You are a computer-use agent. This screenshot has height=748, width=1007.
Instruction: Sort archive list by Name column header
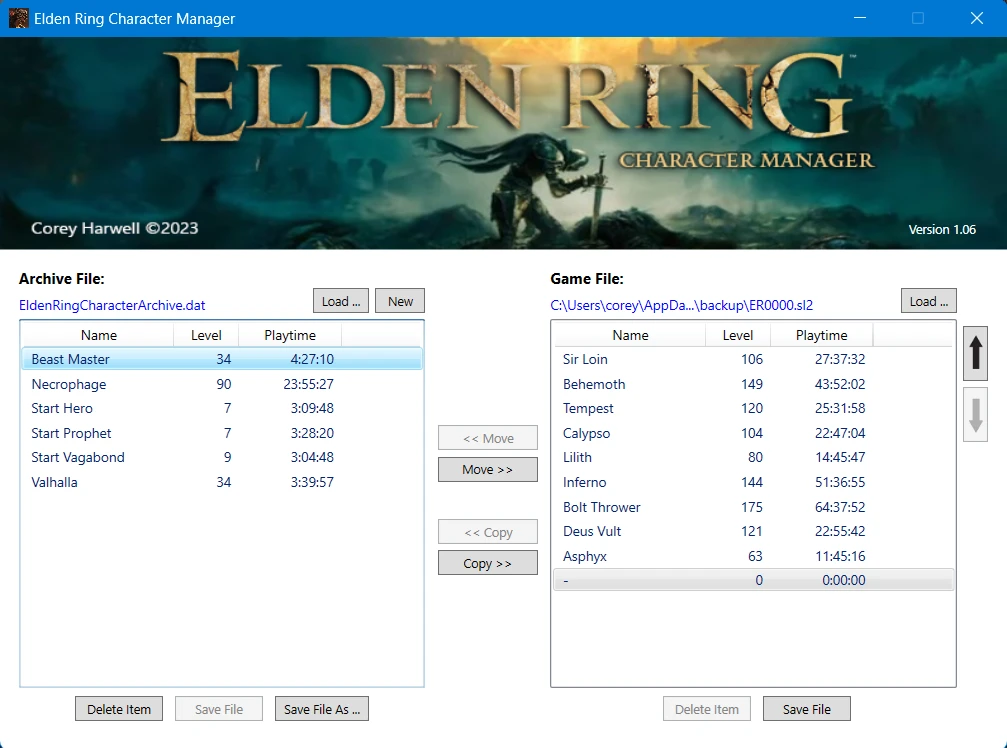(x=98, y=335)
